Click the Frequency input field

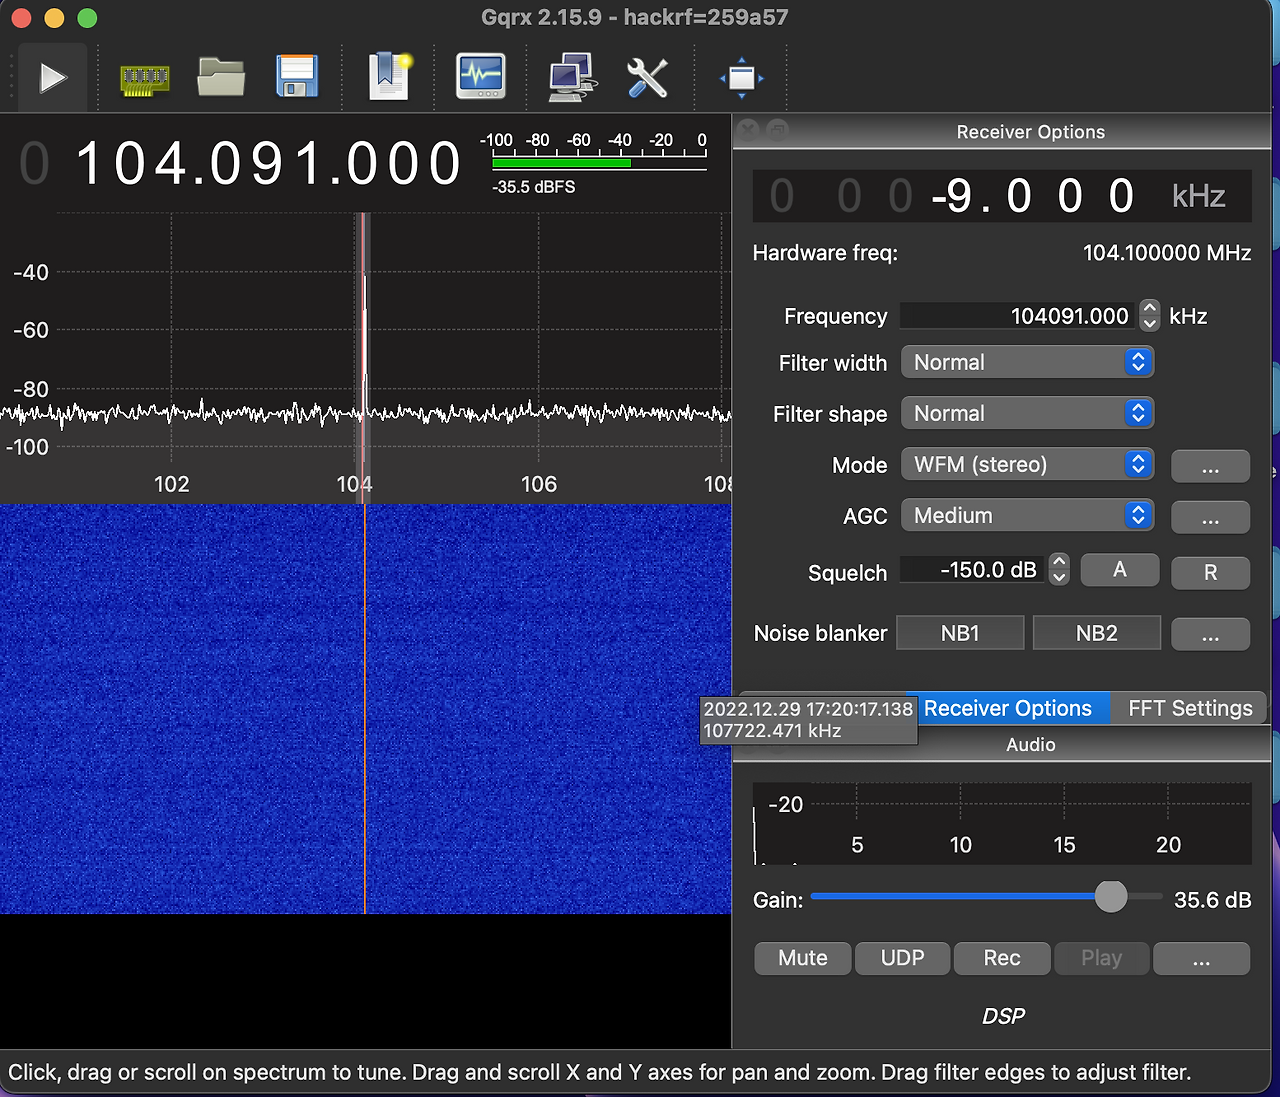pos(1016,315)
